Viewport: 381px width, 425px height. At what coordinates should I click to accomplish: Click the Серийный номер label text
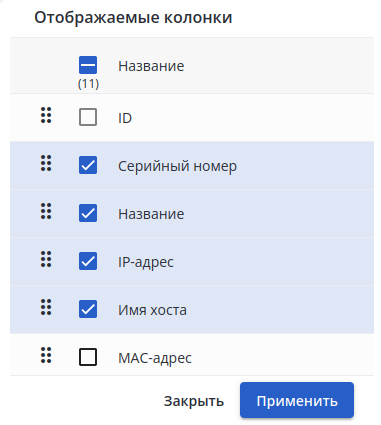pyautogui.click(x=177, y=166)
